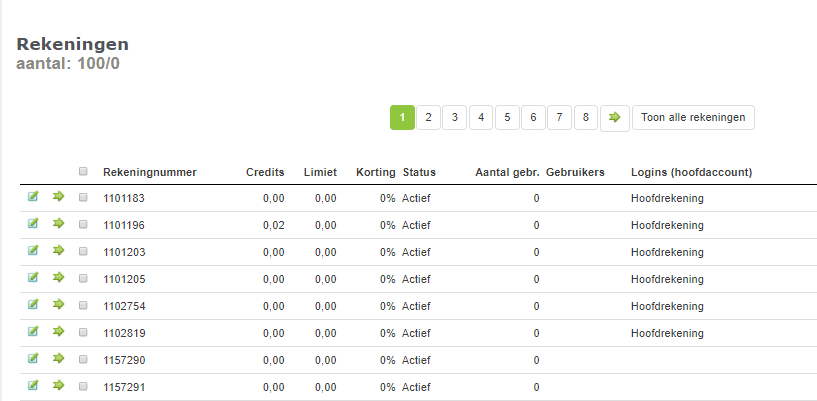Click the Status column header
This screenshot has width=817, height=401.
[419, 172]
